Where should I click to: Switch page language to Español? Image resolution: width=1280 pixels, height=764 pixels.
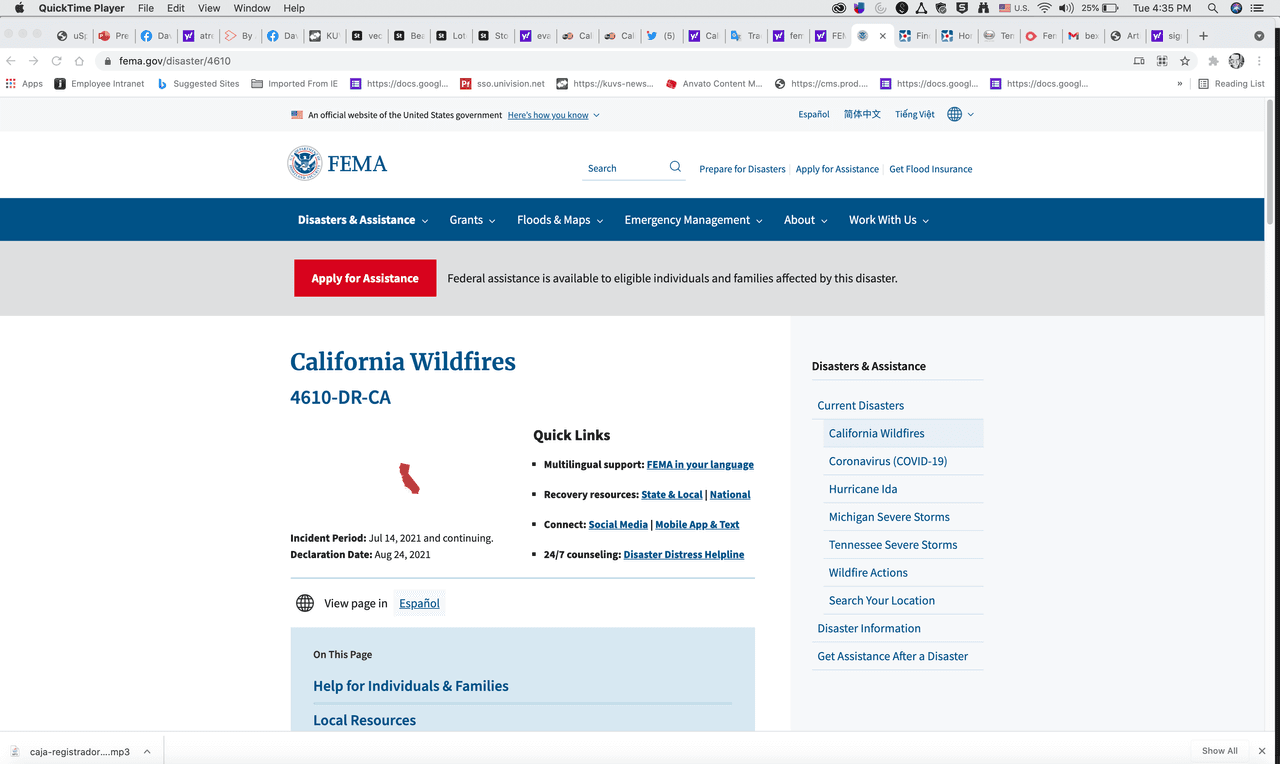tap(419, 603)
